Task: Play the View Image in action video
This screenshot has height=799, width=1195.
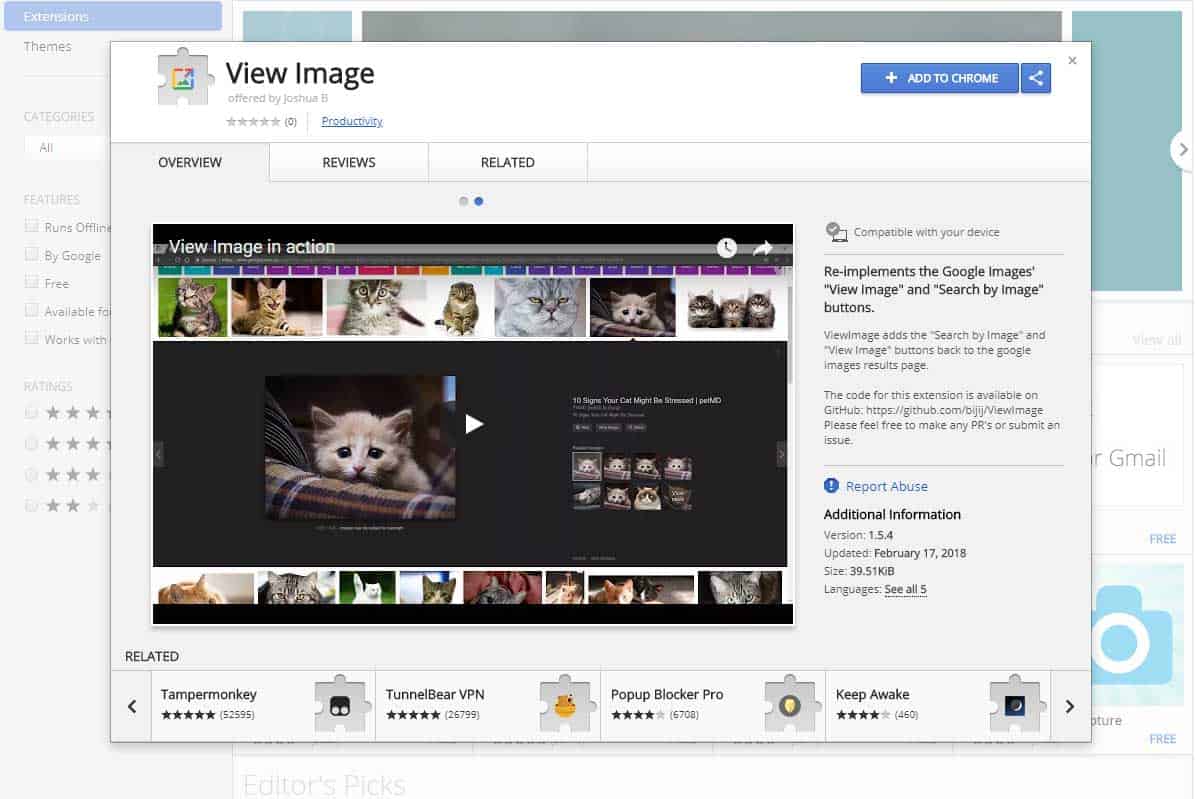Action: (x=473, y=424)
